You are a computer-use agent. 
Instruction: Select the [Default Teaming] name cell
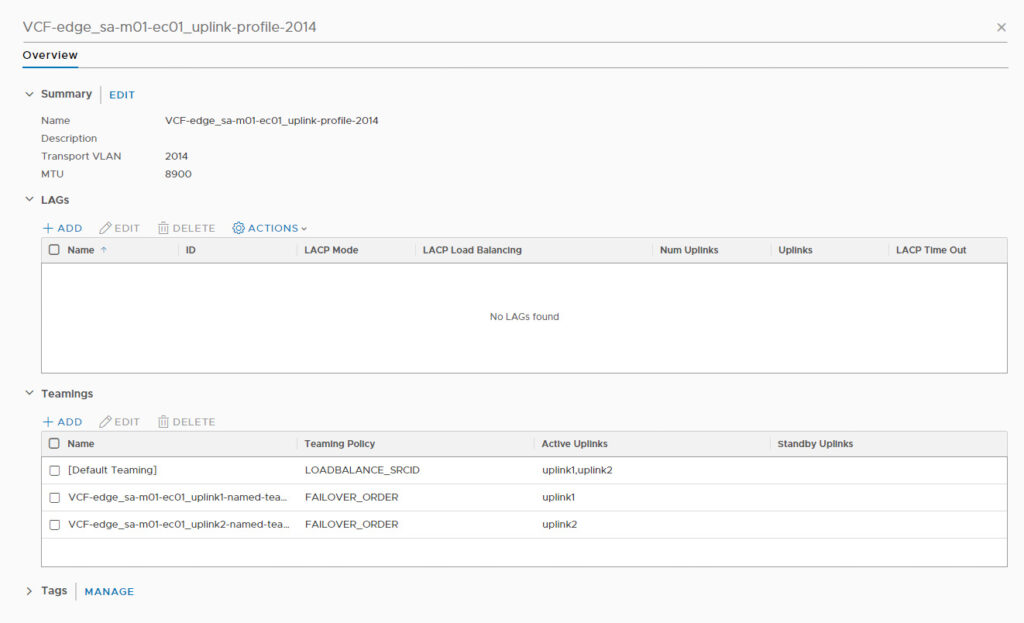point(112,470)
